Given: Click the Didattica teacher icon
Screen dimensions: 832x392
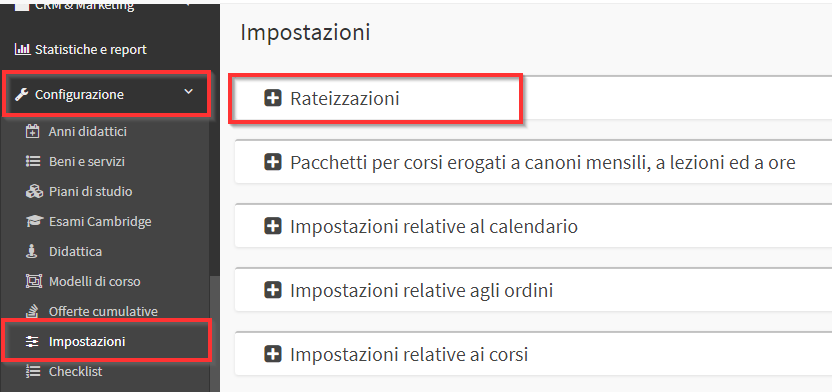Looking at the screenshot, I should point(32,251).
